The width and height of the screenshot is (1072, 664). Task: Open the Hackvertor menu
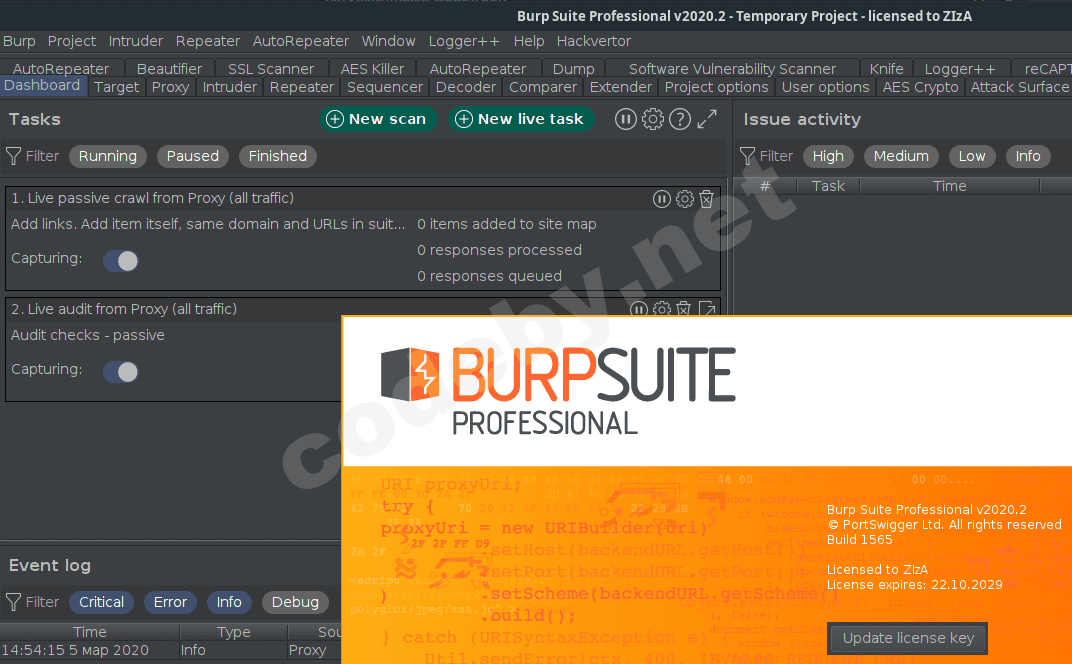tap(593, 41)
